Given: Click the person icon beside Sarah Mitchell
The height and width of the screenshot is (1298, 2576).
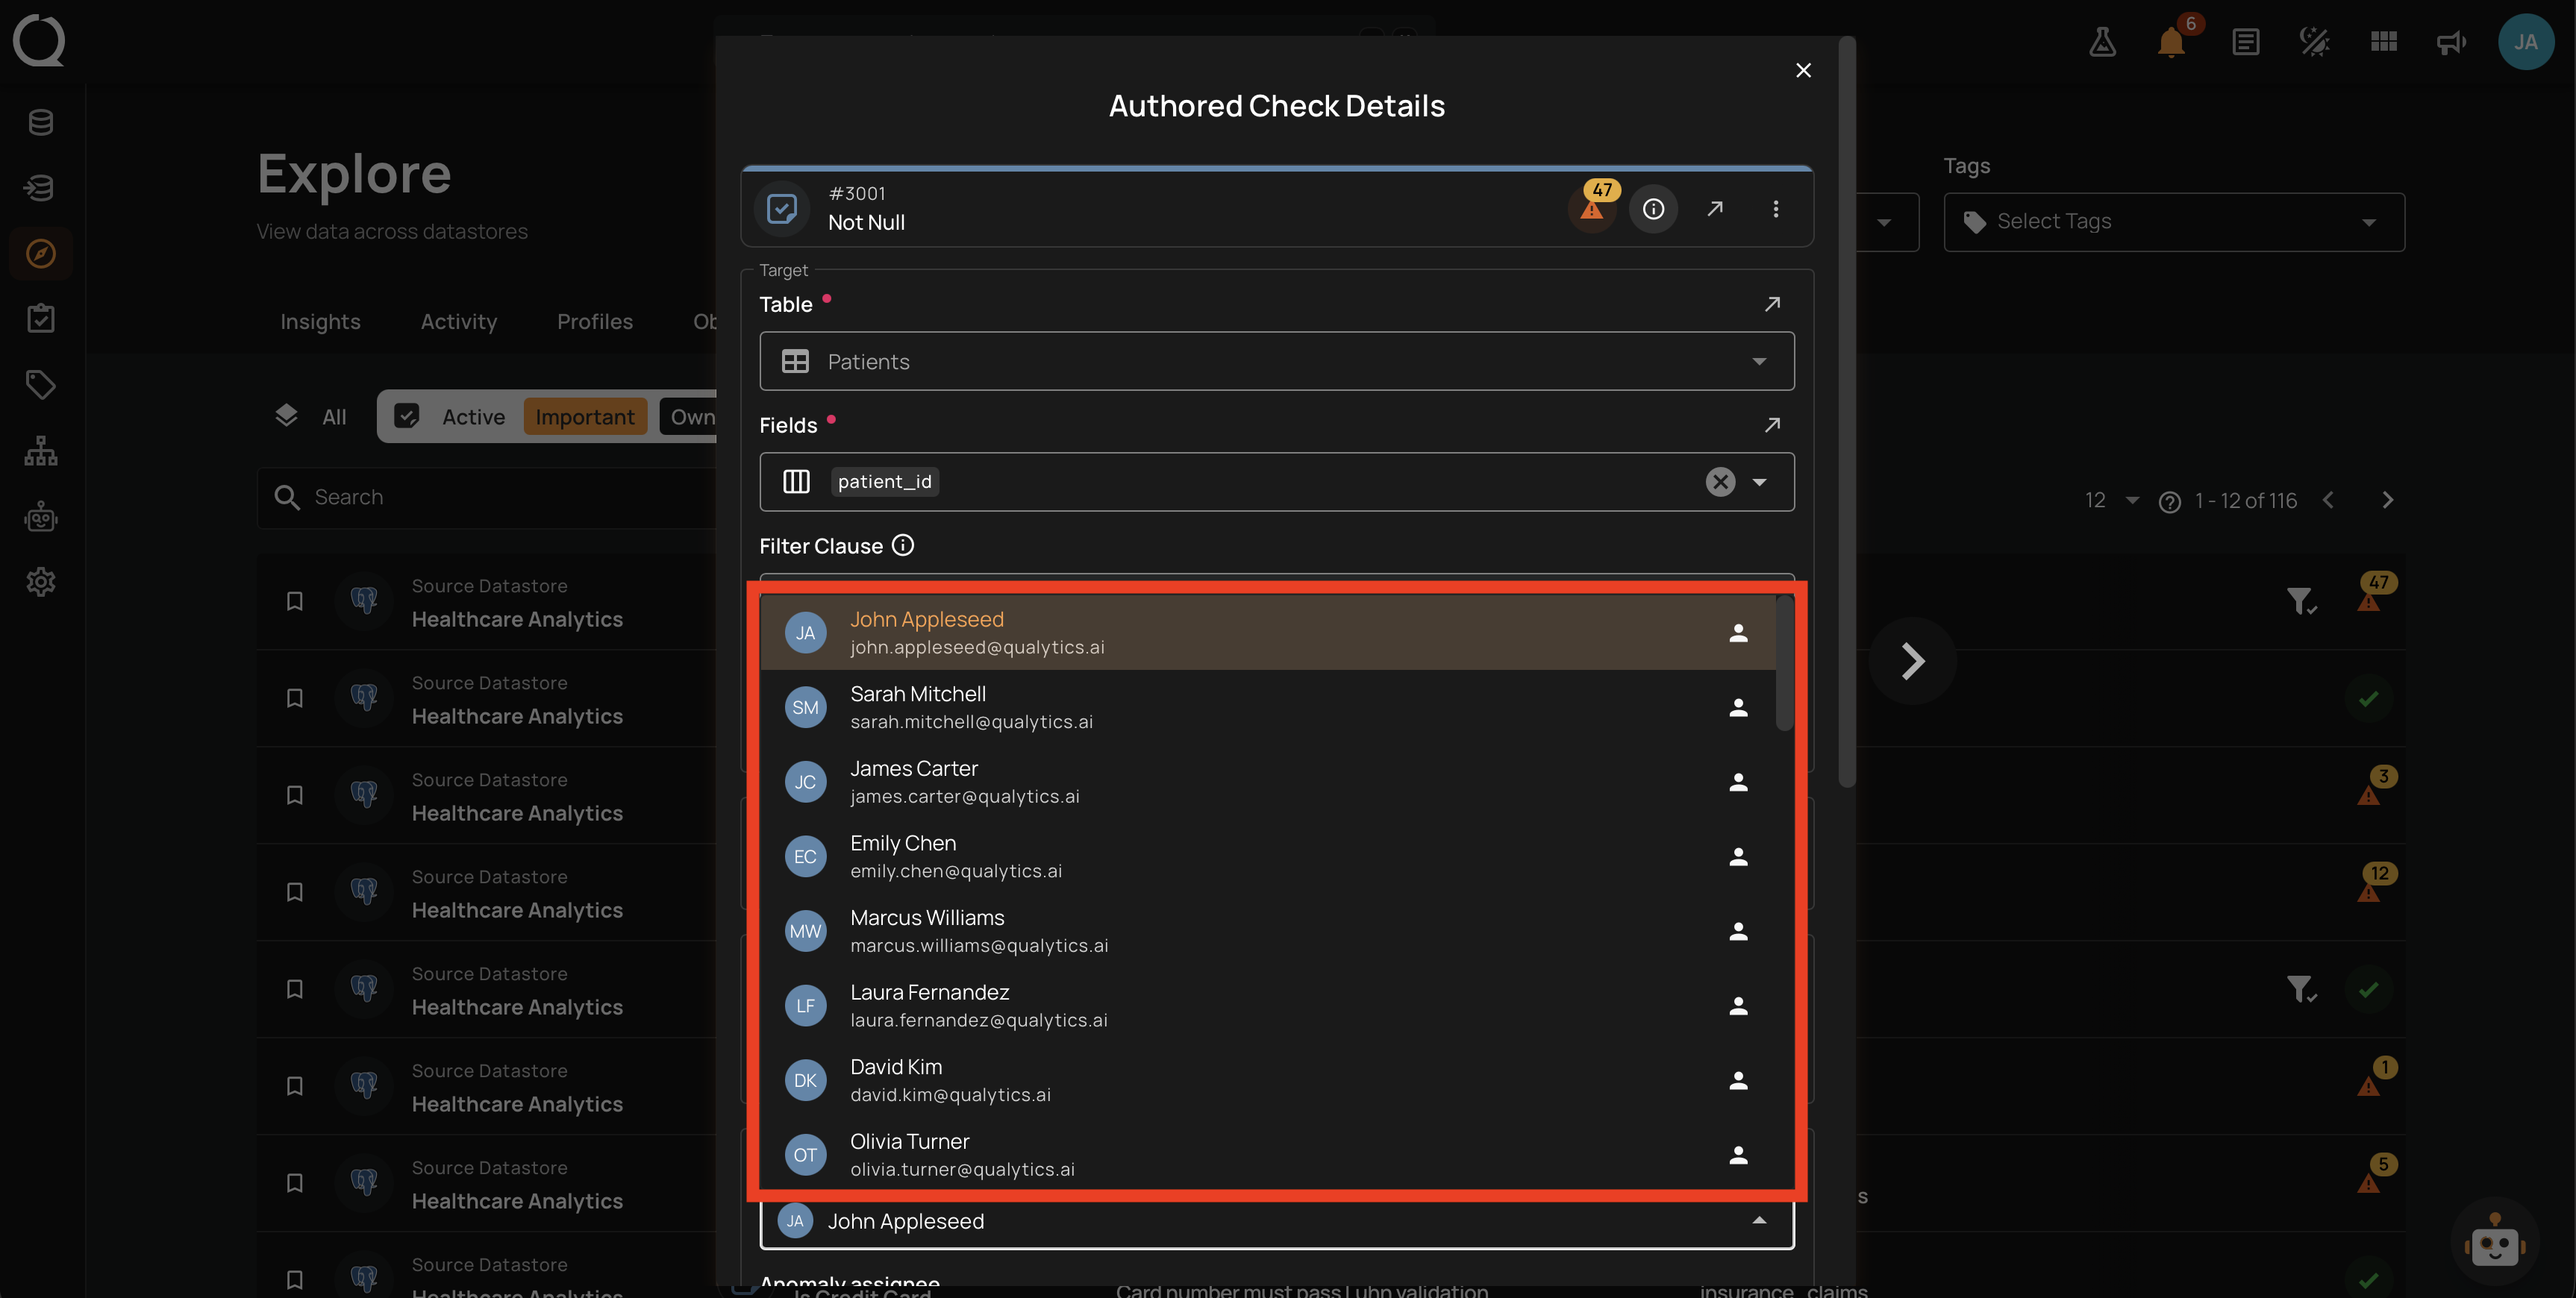Looking at the screenshot, I should 1738,707.
